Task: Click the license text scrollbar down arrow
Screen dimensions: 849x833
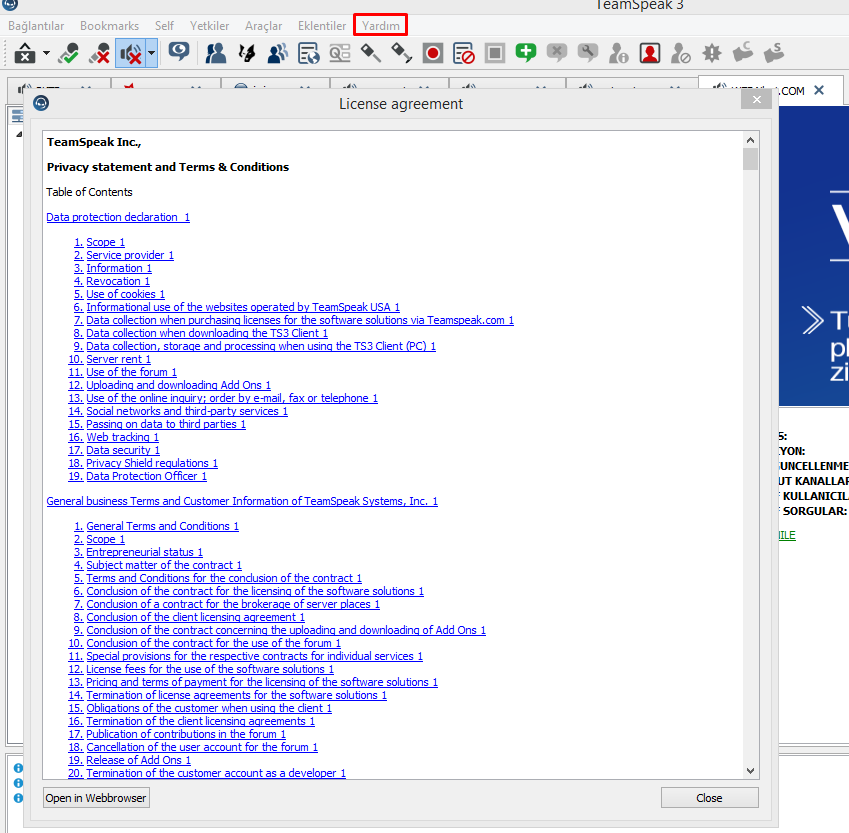Action: click(x=750, y=771)
